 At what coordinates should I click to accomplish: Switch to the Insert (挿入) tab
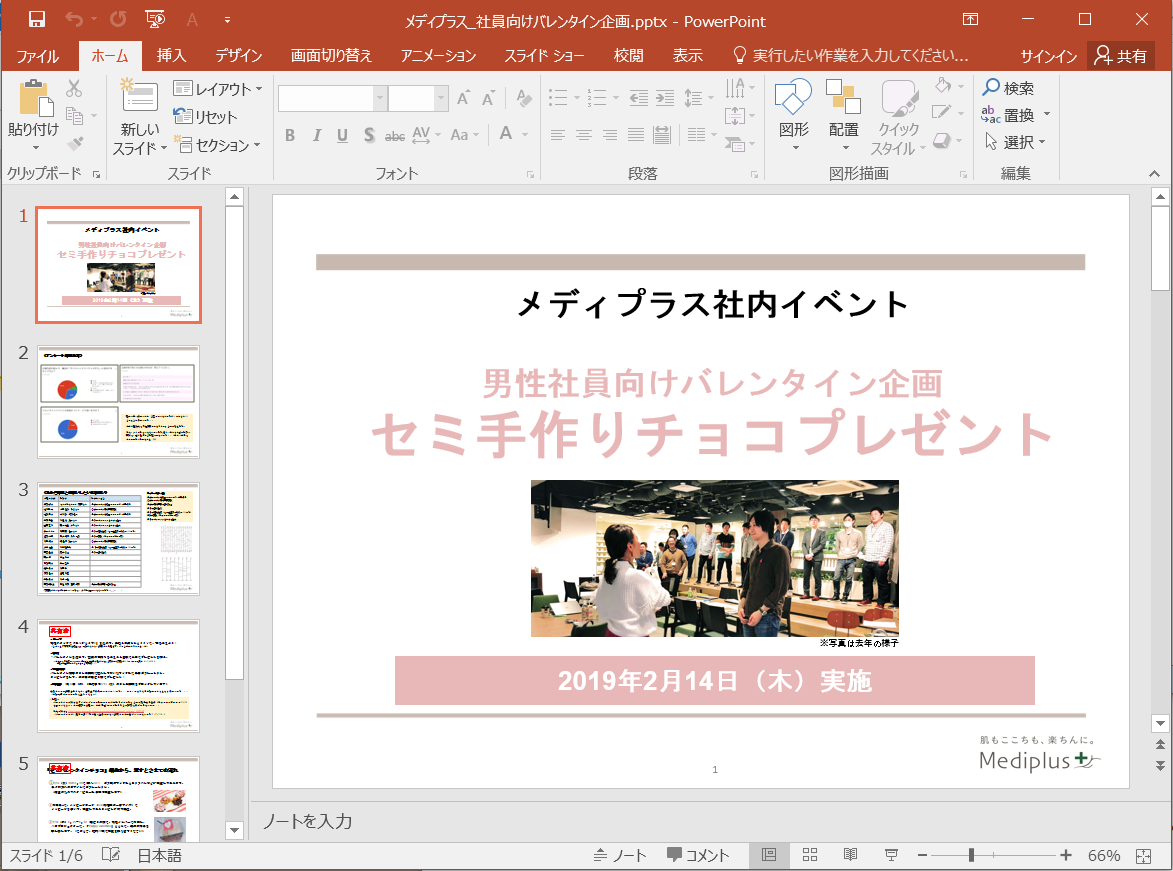(171, 55)
